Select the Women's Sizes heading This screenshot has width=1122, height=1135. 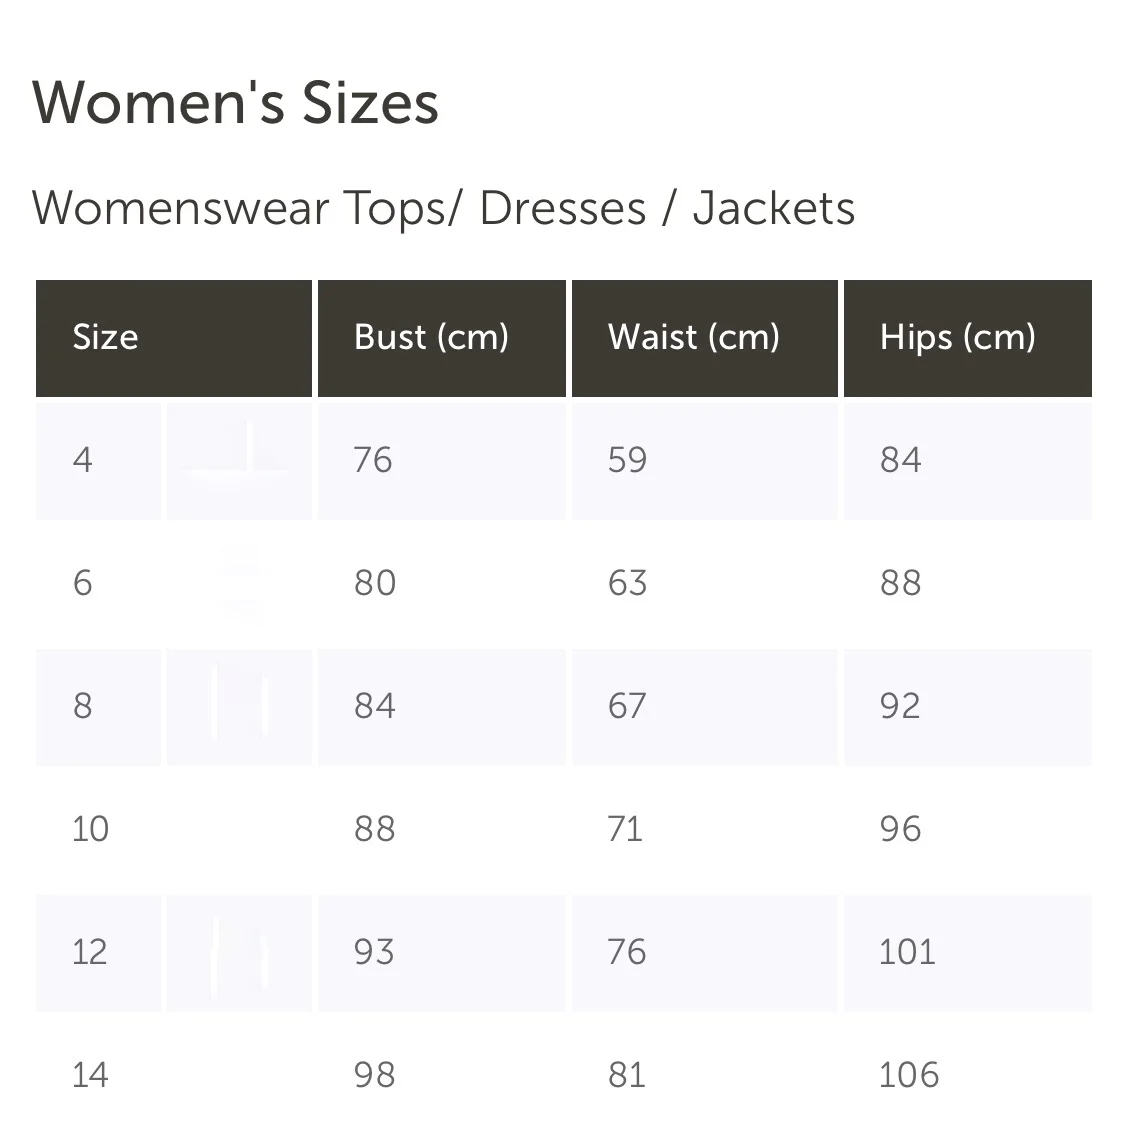point(235,103)
